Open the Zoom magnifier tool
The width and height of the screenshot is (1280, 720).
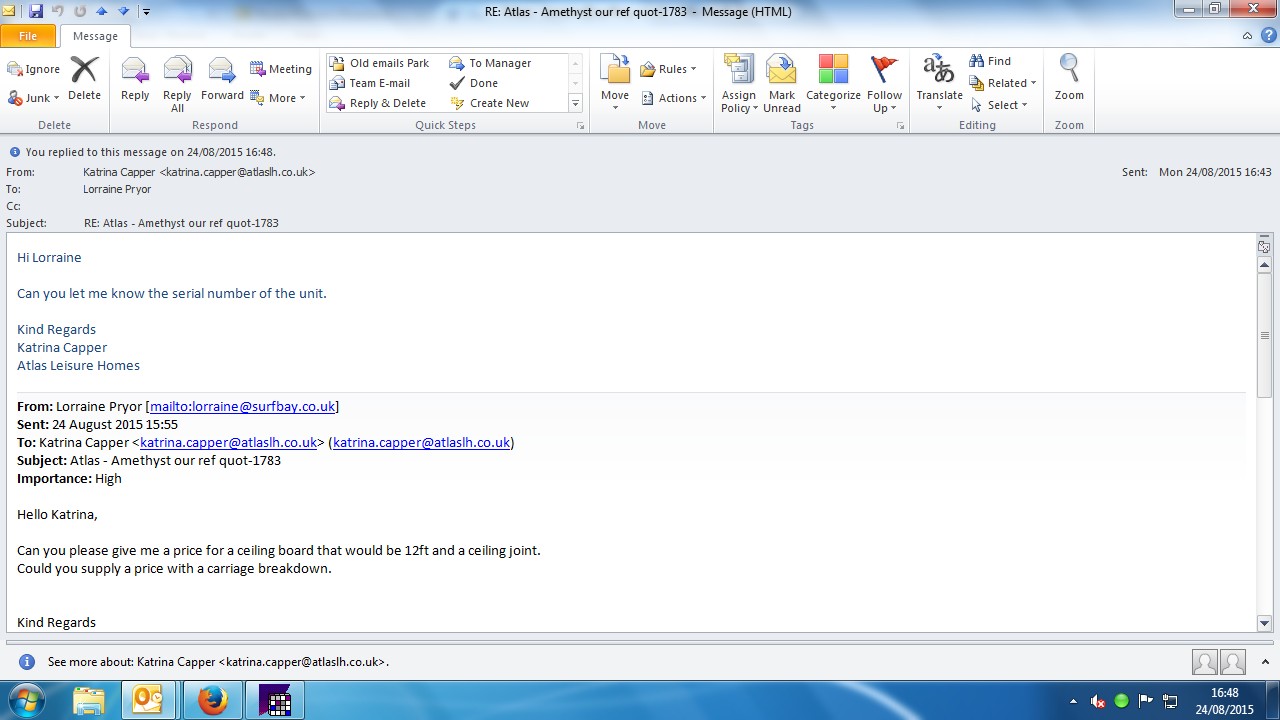point(1069,78)
